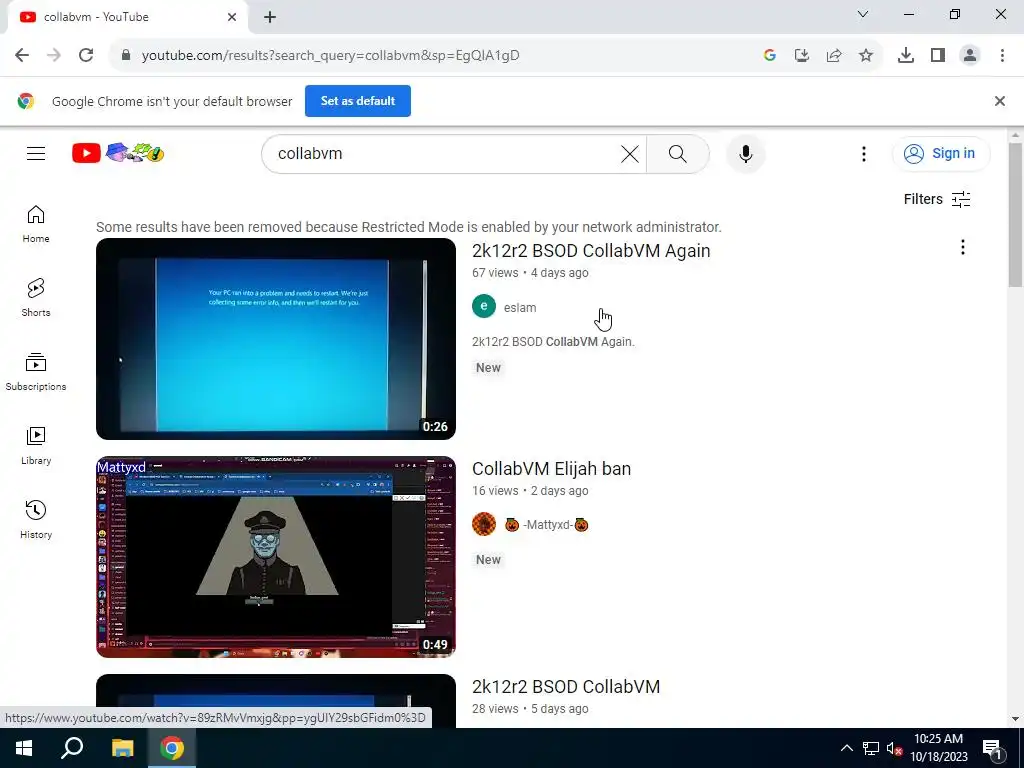Open YouTube settings three-dot menu
Viewport: 1024px width, 768px height.
(863, 154)
